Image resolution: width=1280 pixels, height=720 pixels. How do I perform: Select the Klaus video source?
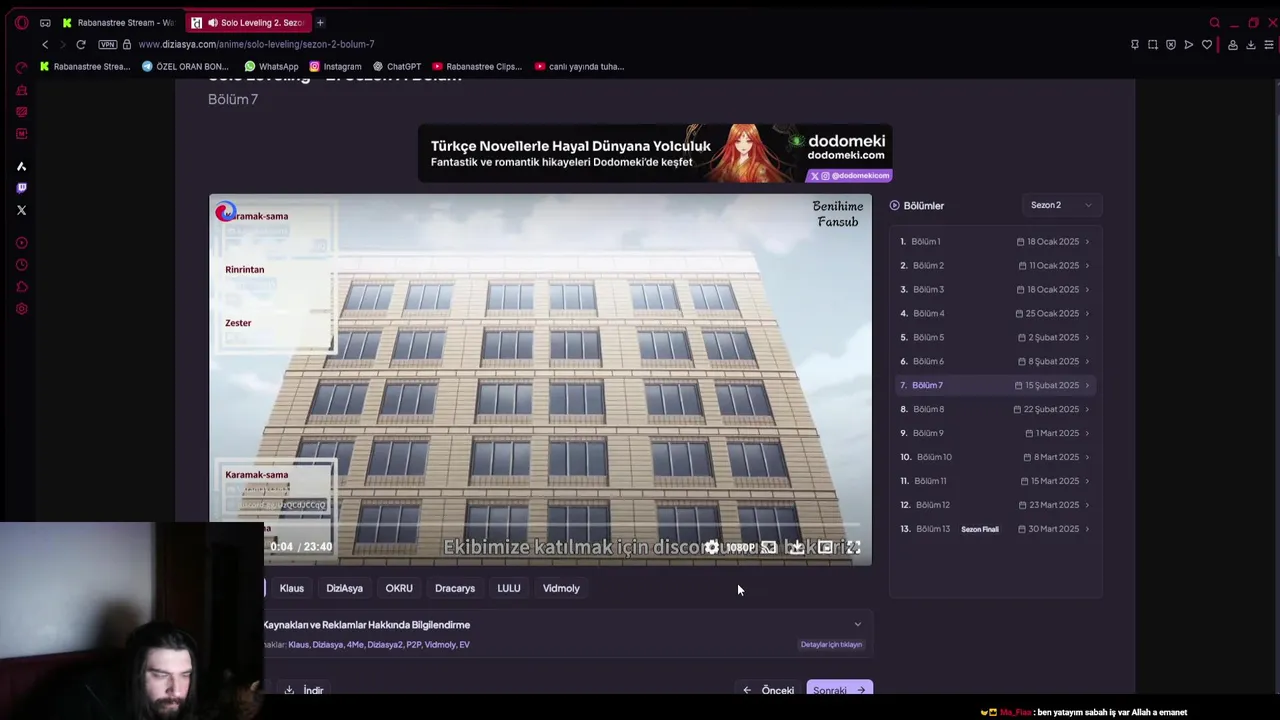tap(291, 588)
